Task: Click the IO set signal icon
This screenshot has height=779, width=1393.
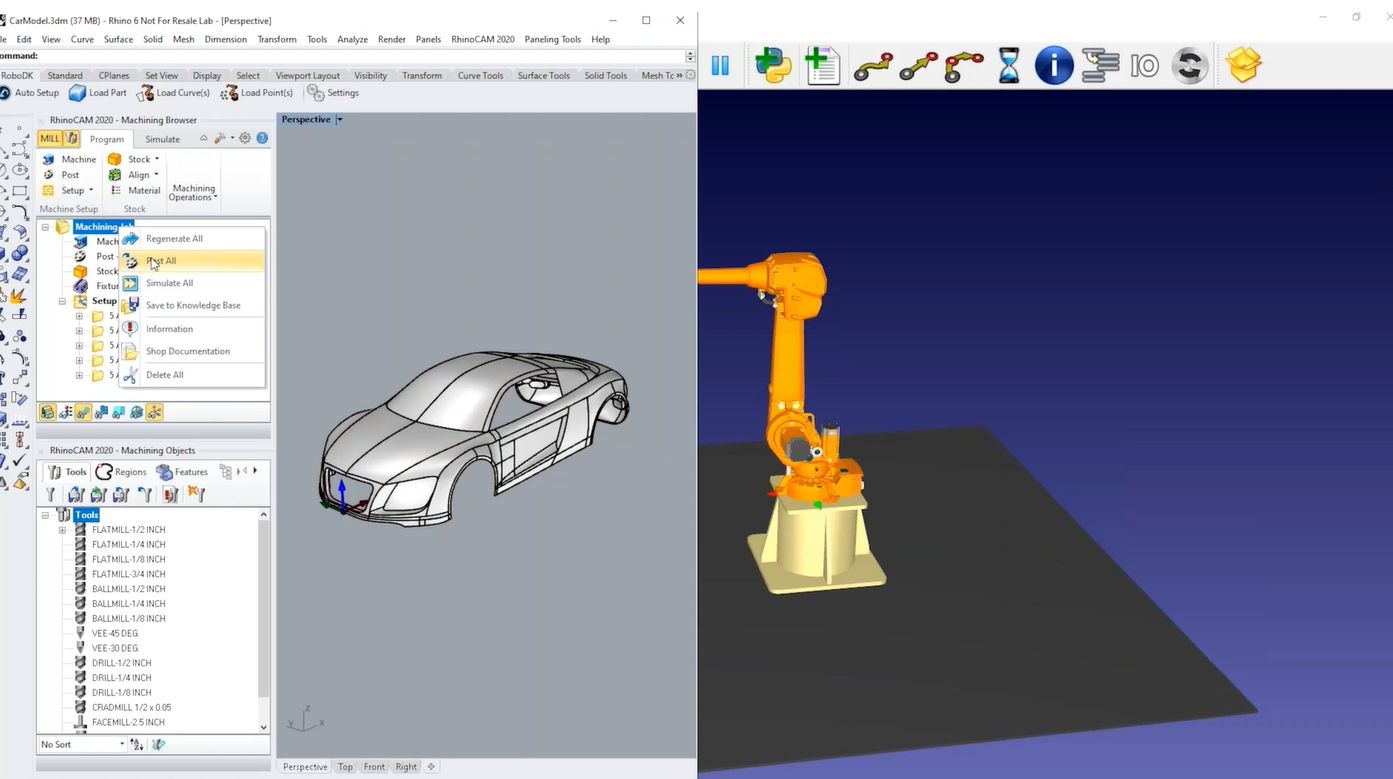Action: click(x=1144, y=66)
